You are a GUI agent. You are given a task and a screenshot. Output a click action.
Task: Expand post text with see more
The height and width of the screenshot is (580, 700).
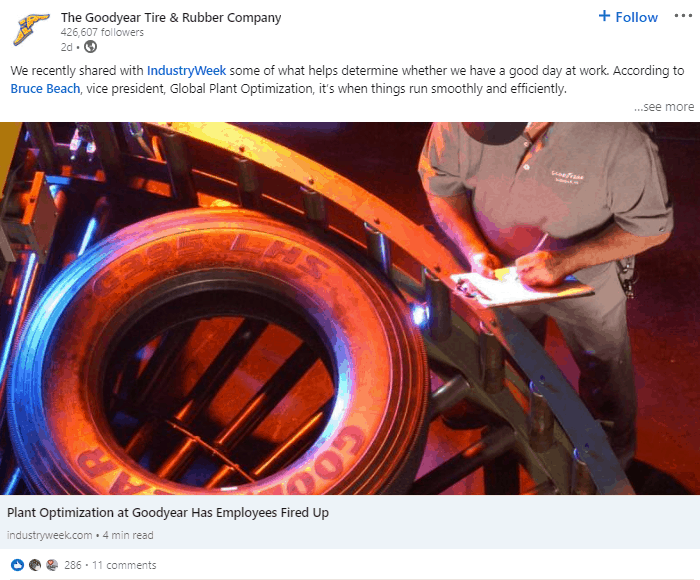coord(664,107)
